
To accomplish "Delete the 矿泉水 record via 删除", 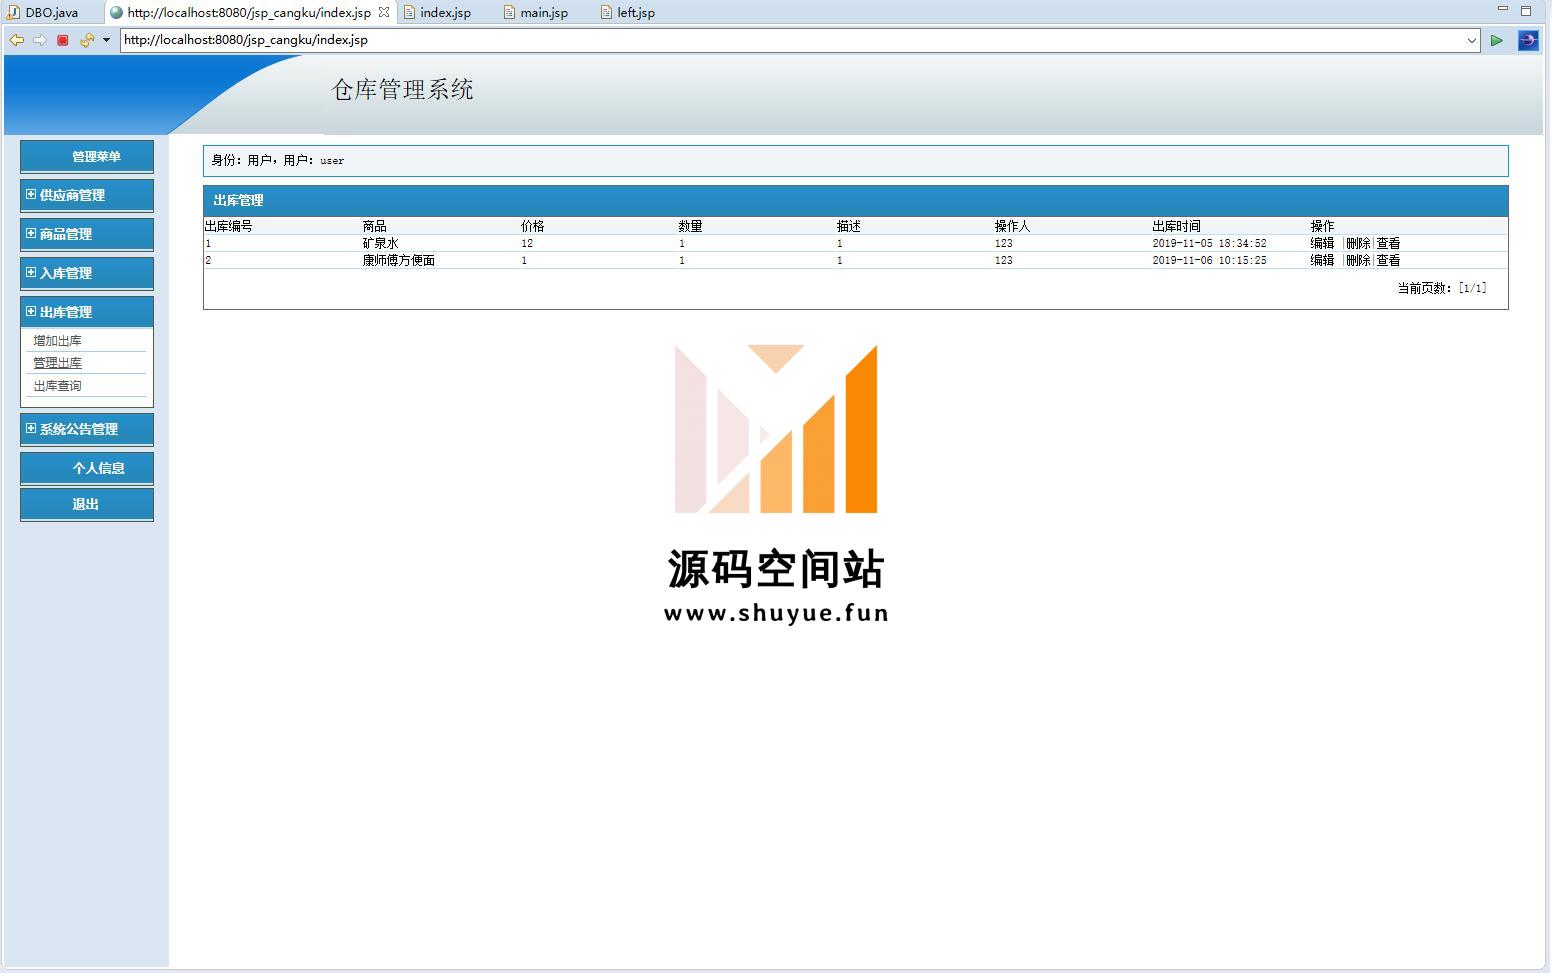I will coord(1358,243).
